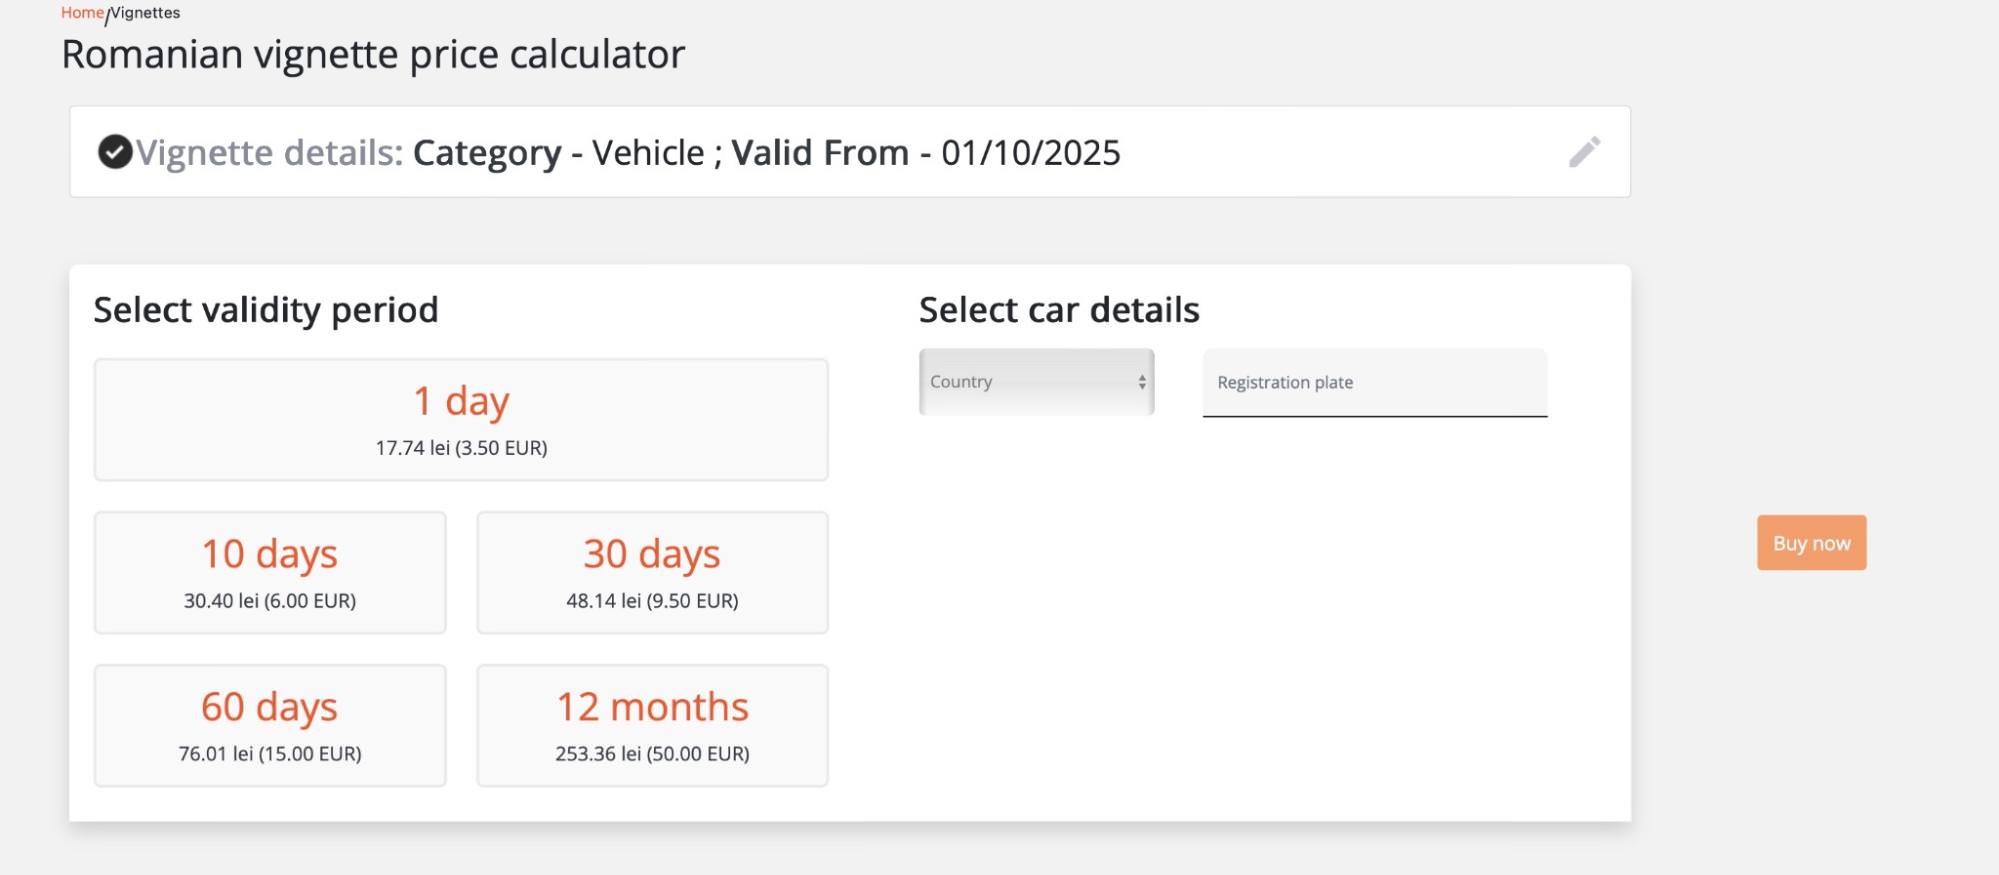The image size is (1999, 875).
Task: Click the black checkmark circle icon
Action: [x=115, y=152]
